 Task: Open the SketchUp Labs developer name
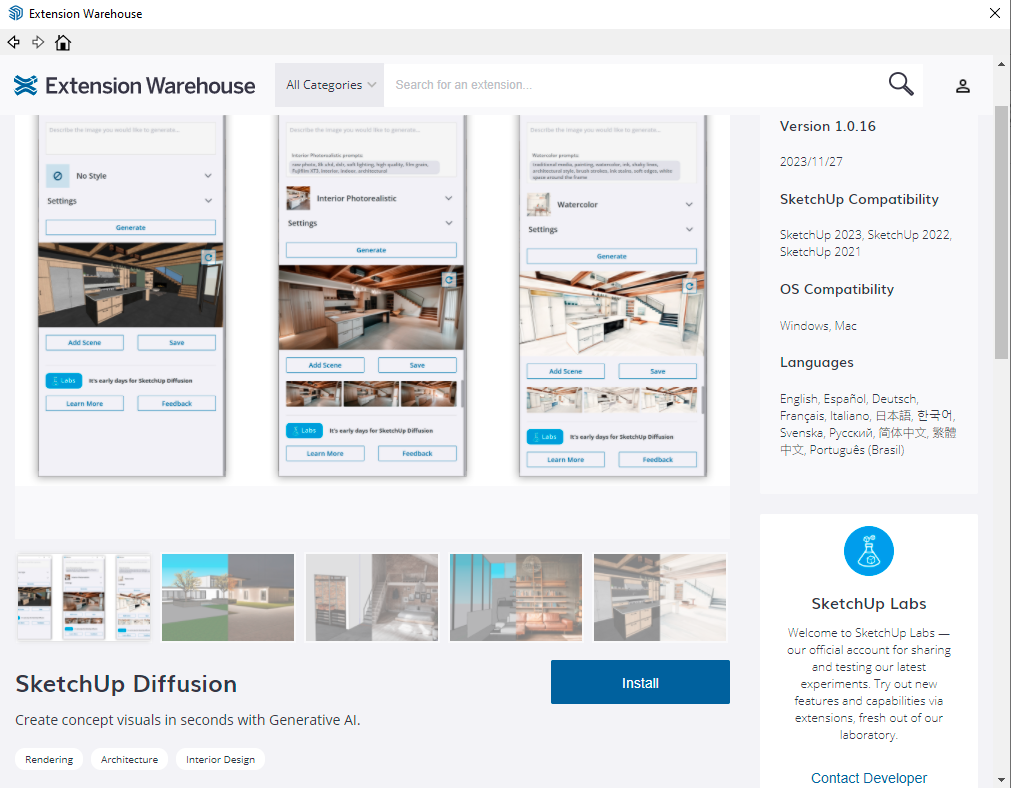point(869,604)
